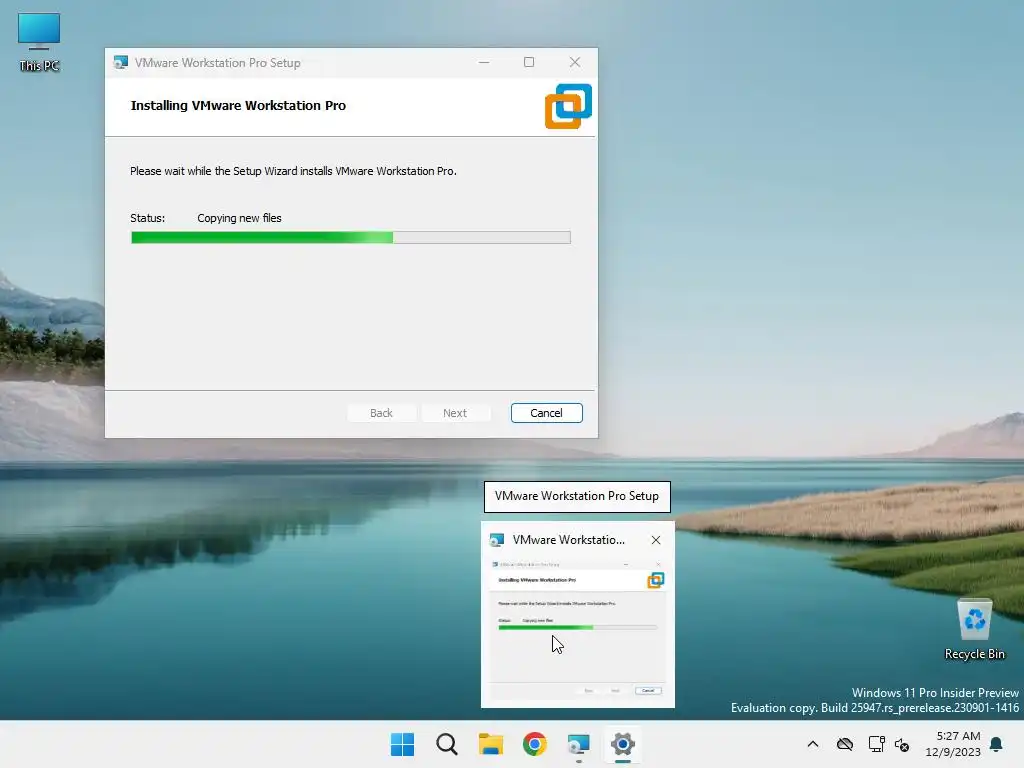
Task: Click the installation progress bar
Action: point(351,237)
